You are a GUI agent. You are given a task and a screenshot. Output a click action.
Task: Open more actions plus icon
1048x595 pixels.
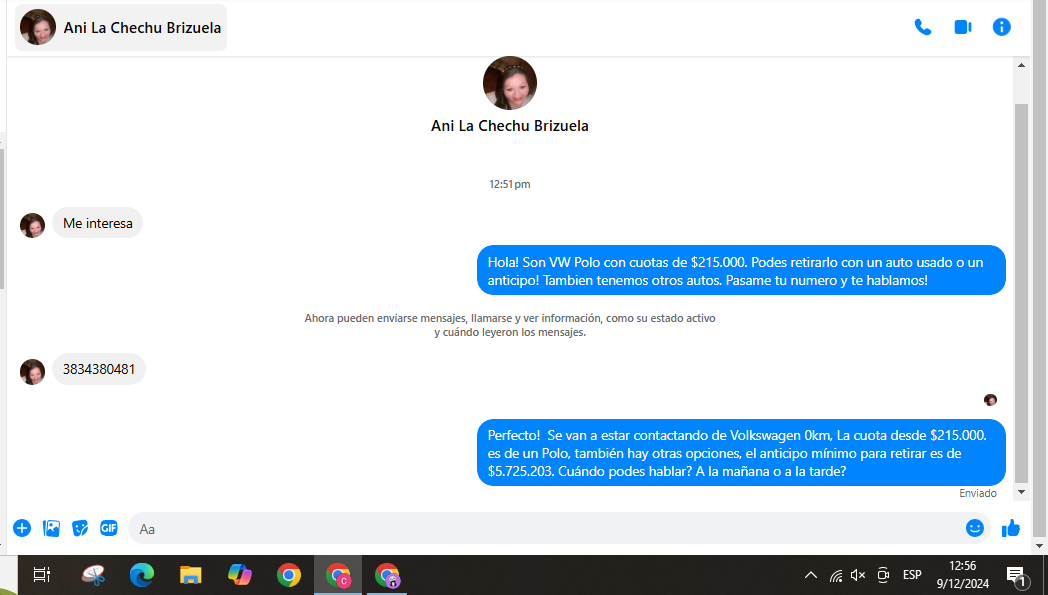pos(22,528)
